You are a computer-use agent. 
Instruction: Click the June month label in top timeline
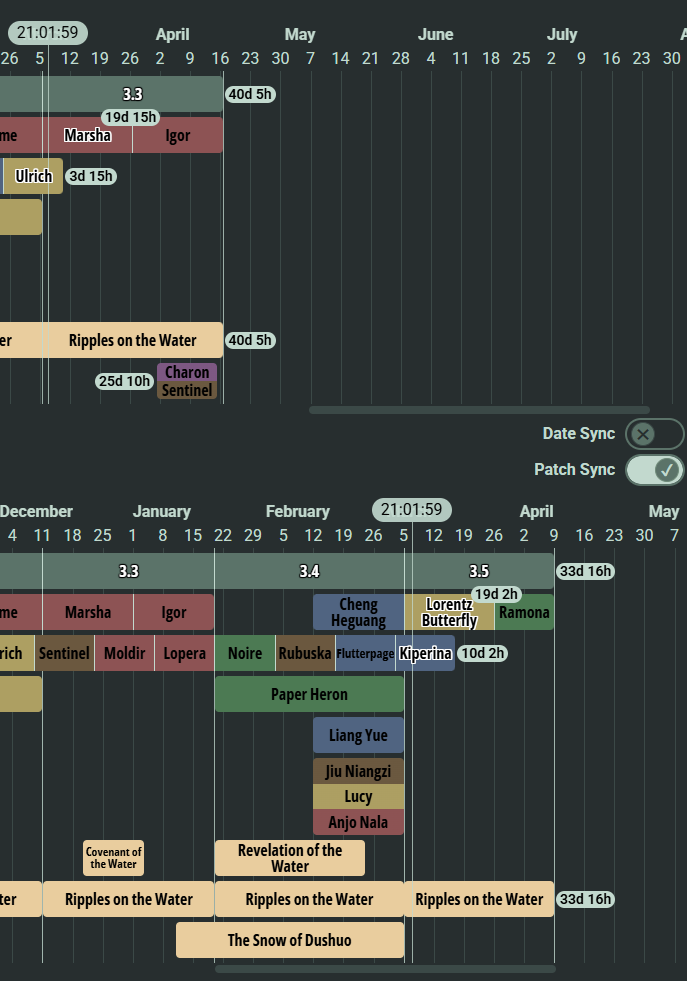(435, 34)
